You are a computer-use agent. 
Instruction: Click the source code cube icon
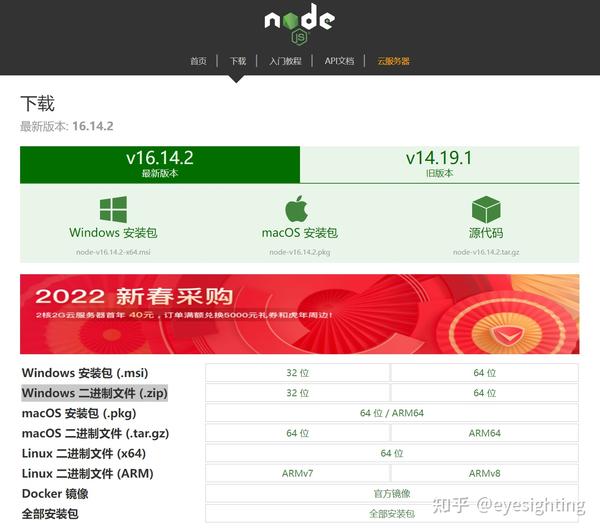(486, 209)
